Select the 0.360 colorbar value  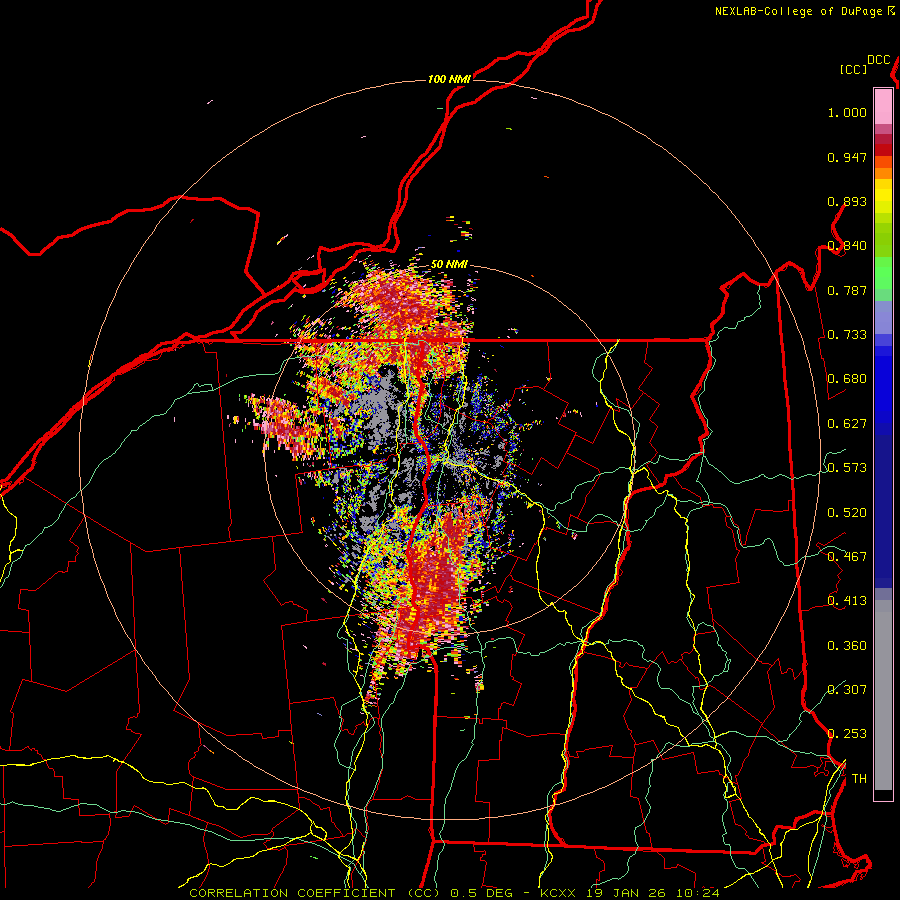point(847,646)
